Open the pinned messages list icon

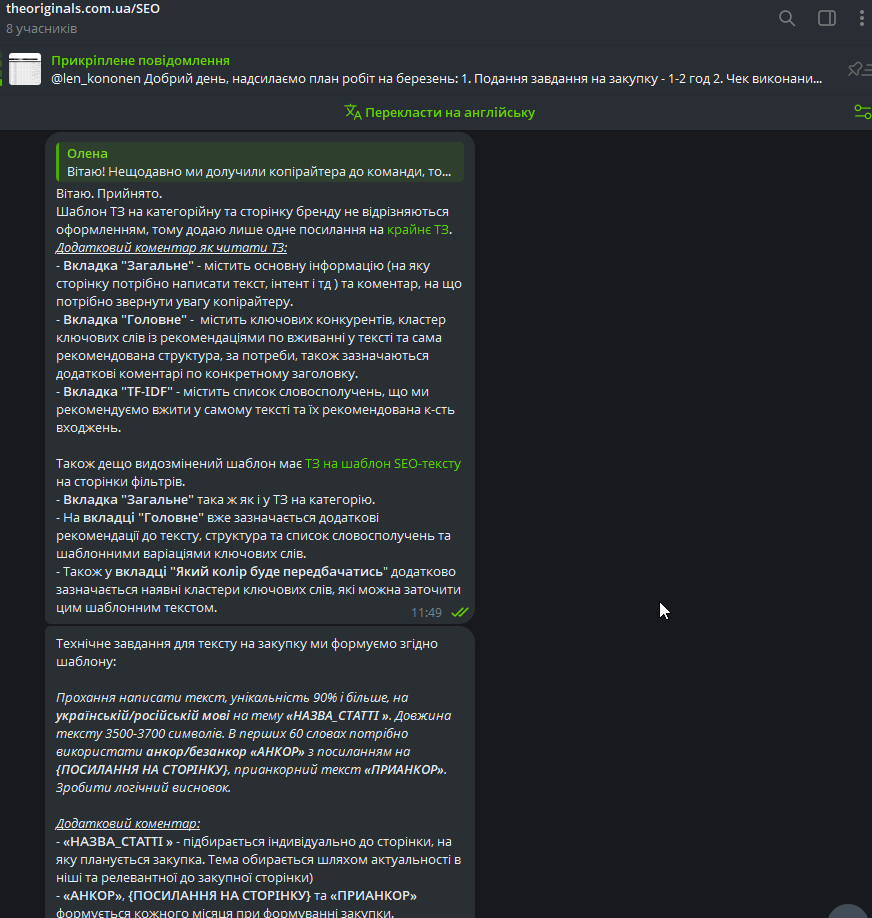859,70
